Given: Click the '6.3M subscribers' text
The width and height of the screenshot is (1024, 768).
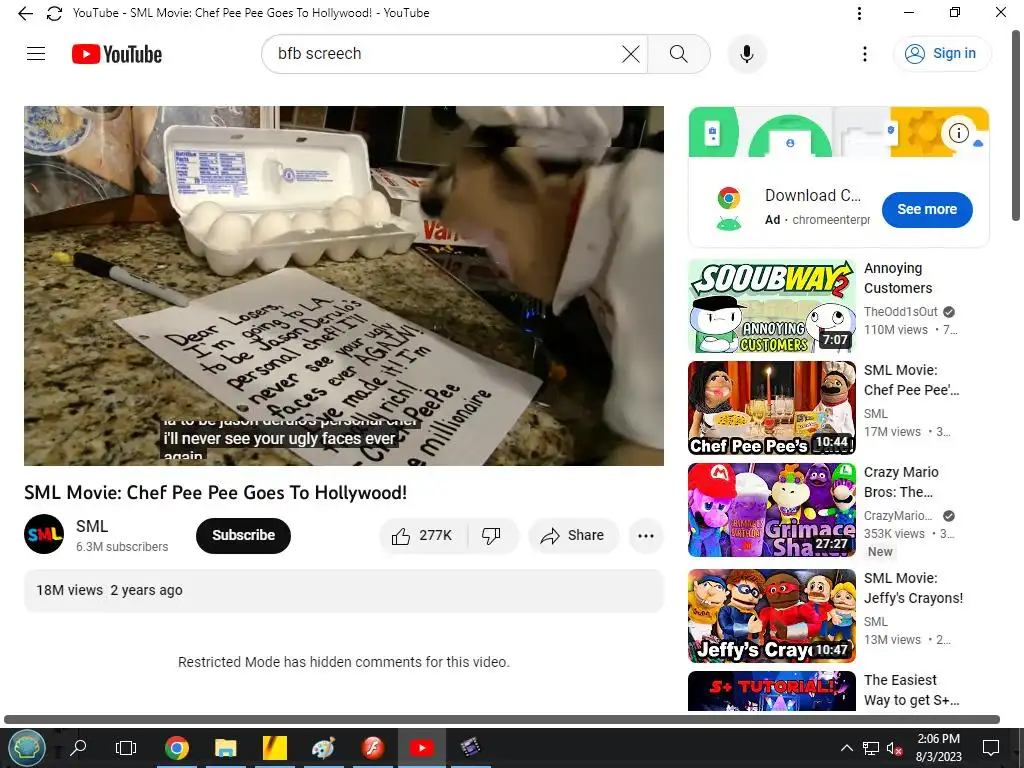Looking at the screenshot, I should tap(122, 547).
